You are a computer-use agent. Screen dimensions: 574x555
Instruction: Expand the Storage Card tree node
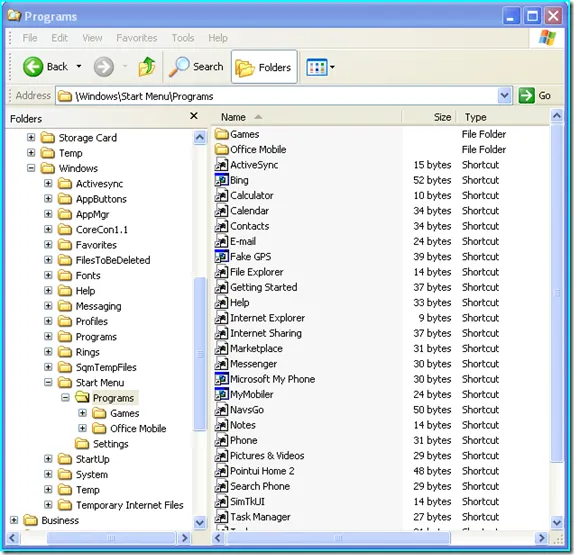pyautogui.click(x=31, y=138)
